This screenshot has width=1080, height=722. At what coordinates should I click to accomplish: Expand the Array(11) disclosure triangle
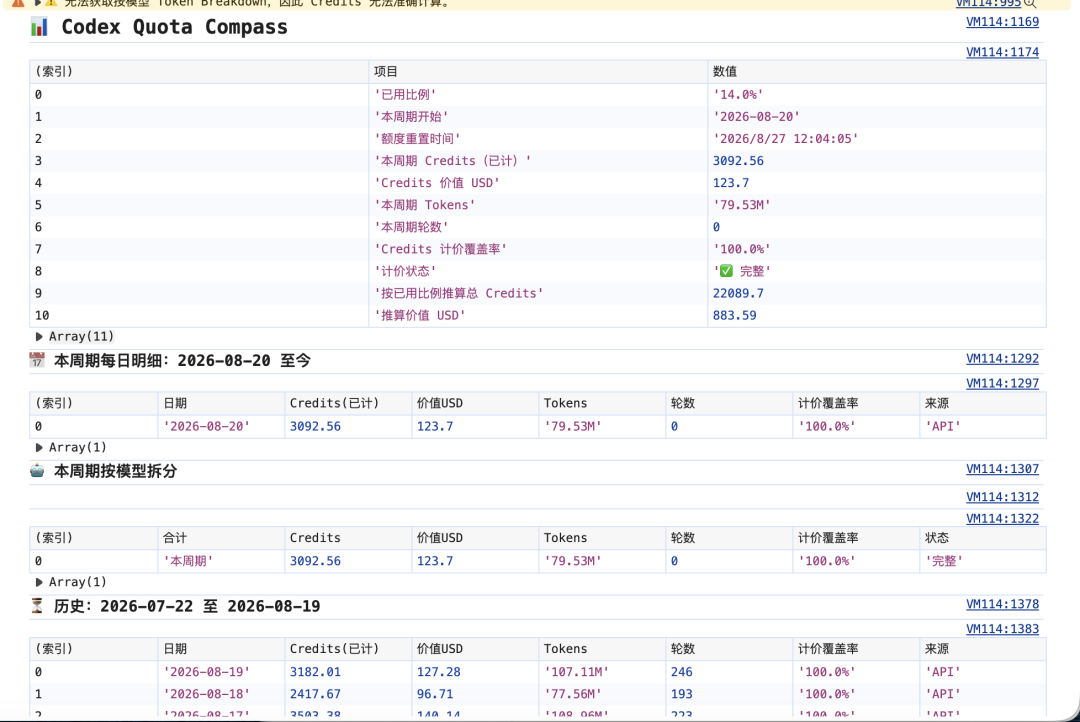point(39,337)
